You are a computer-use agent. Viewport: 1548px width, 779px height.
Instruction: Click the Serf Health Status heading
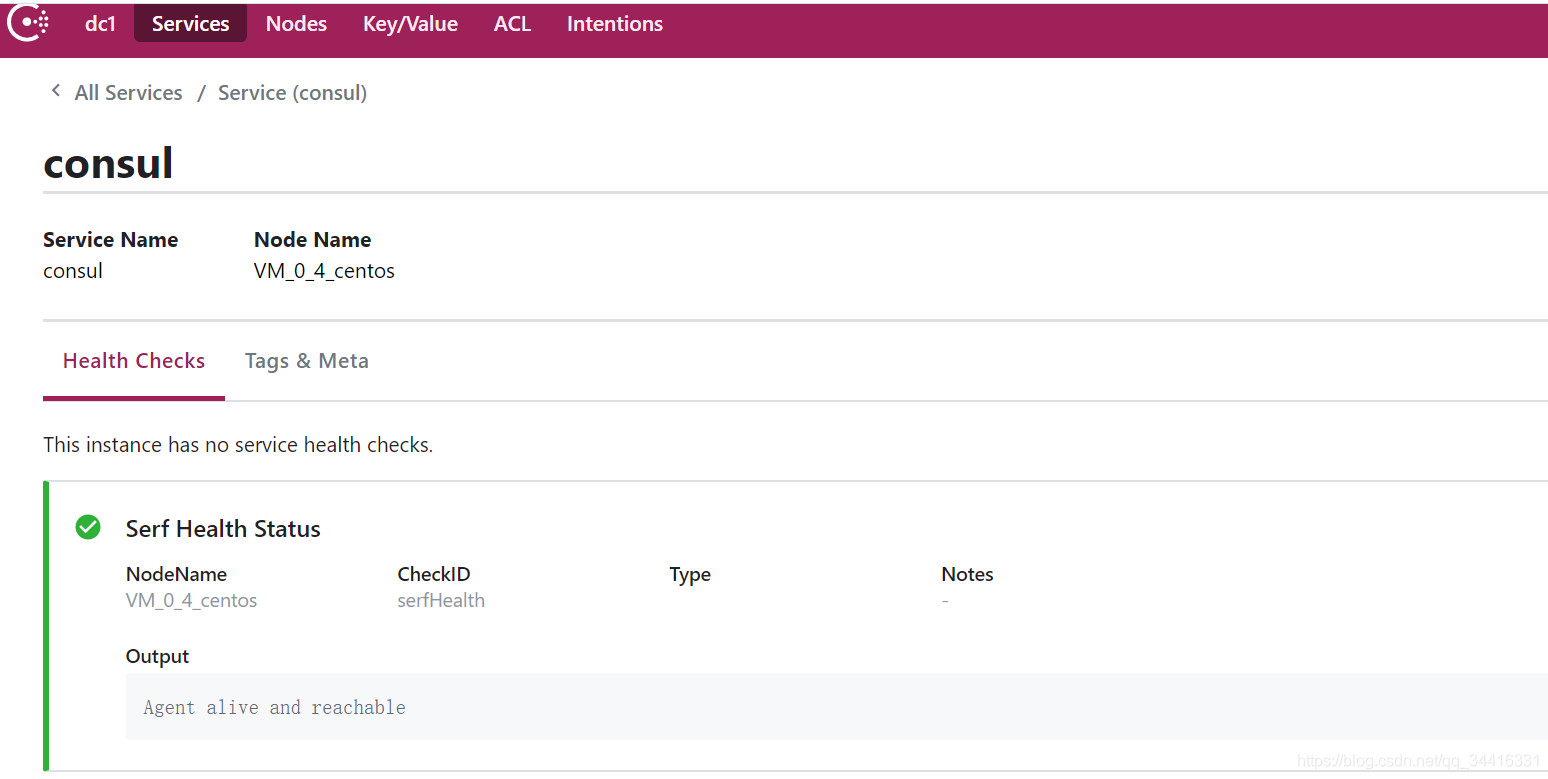[223, 529]
